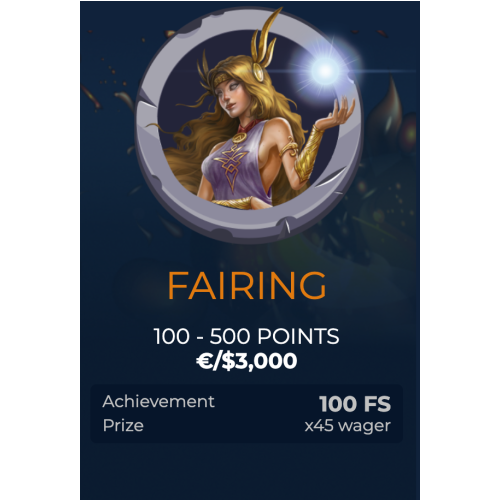This screenshot has width=500, height=500.
Task: Click the golden belt at the waist
Action: tap(233, 202)
